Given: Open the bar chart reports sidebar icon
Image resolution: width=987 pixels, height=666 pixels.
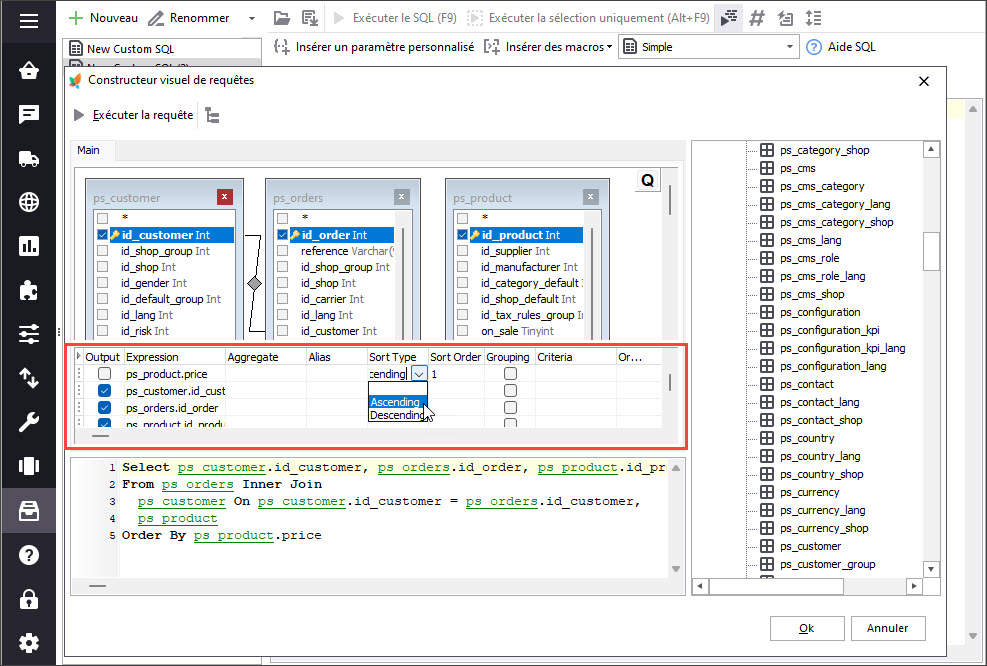Looking at the screenshot, I should [28, 246].
